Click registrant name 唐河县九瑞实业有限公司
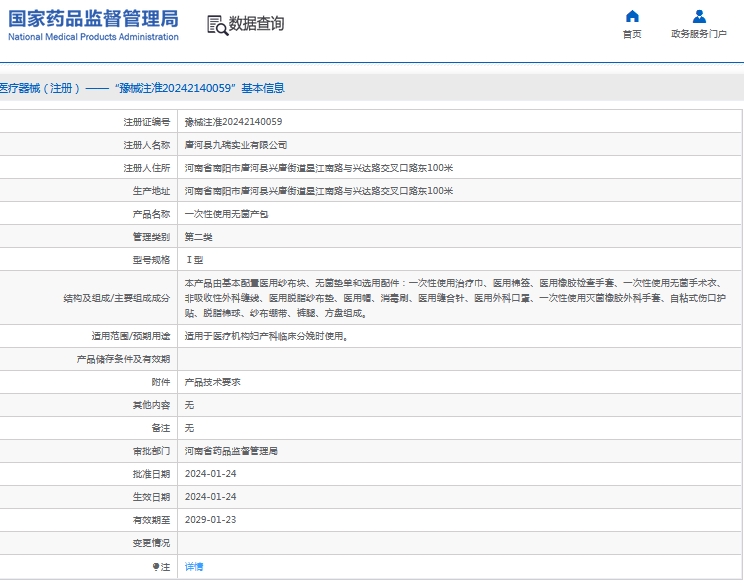The height and width of the screenshot is (586, 744). coord(236,145)
